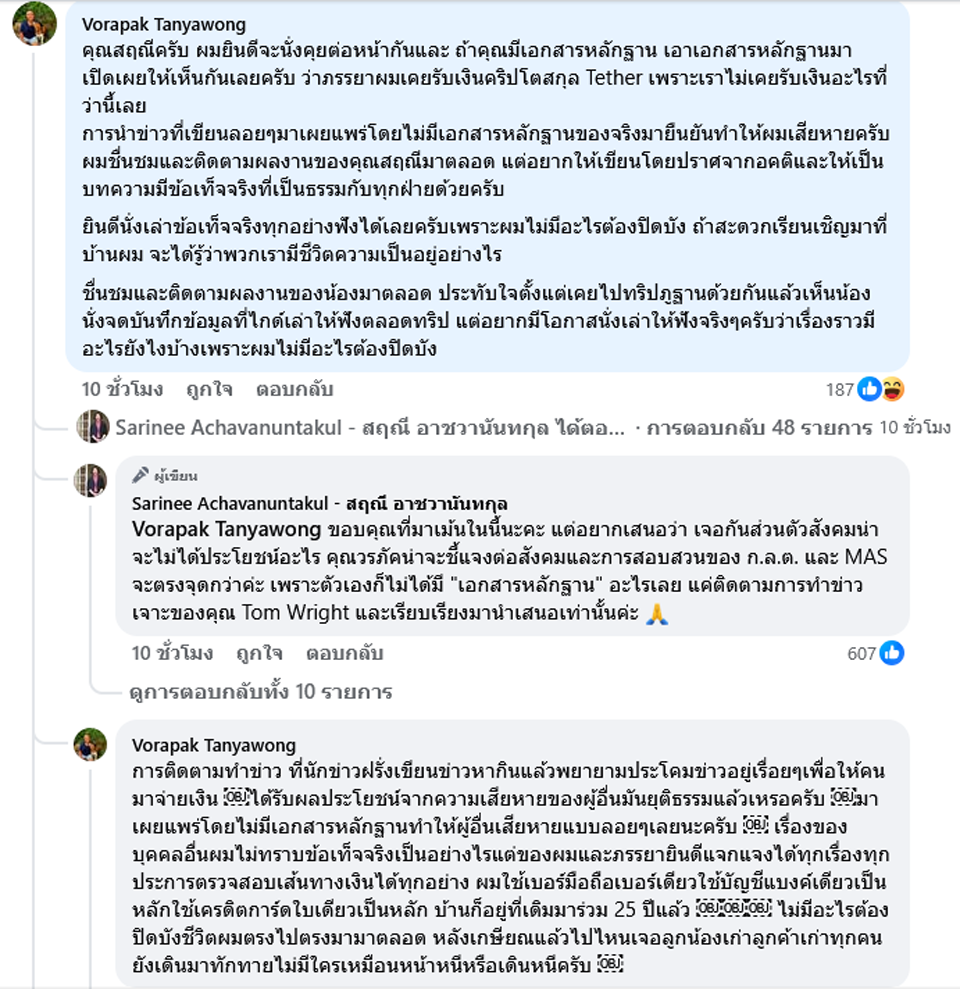This screenshot has width=960, height=989.
Task: Click the pen icon on the ผู้เขียน author badge
Action: point(140,476)
